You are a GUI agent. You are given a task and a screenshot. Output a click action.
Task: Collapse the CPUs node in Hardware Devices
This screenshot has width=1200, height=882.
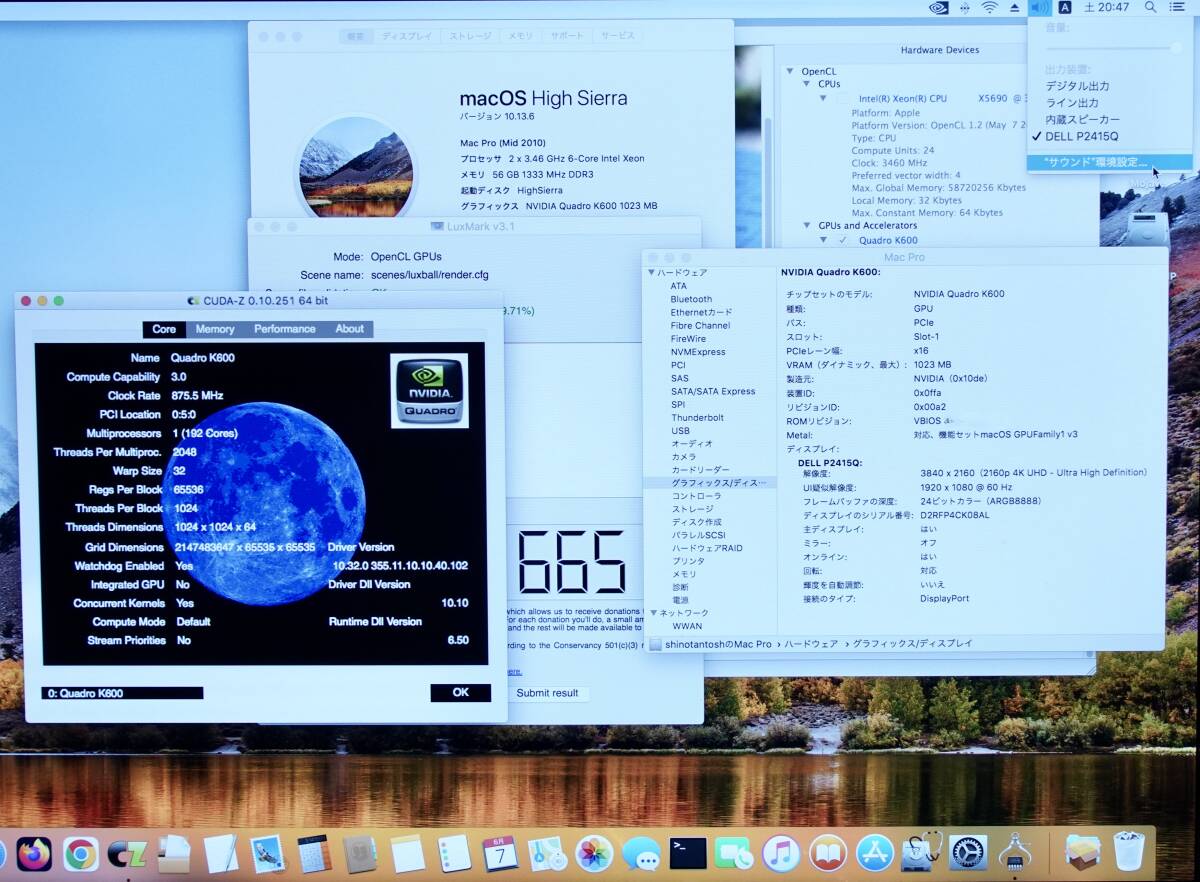[807, 85]
